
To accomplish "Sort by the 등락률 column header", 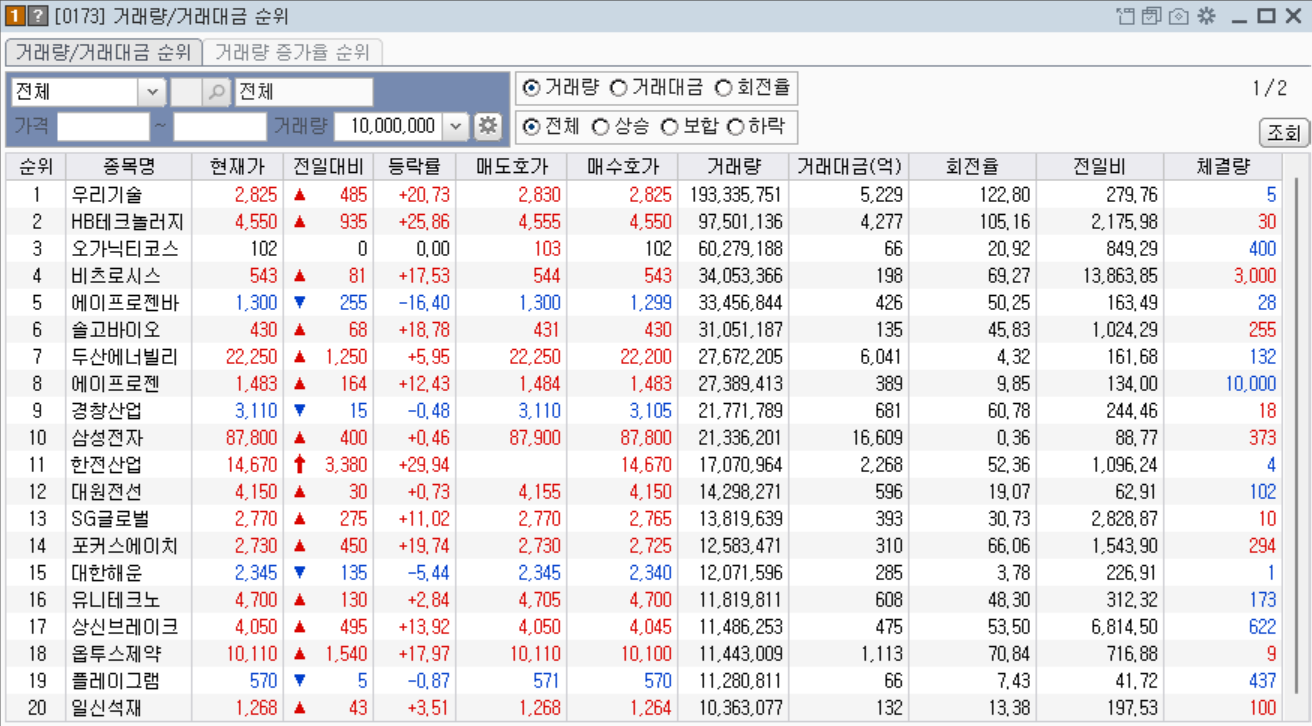I will click(414, 167).
